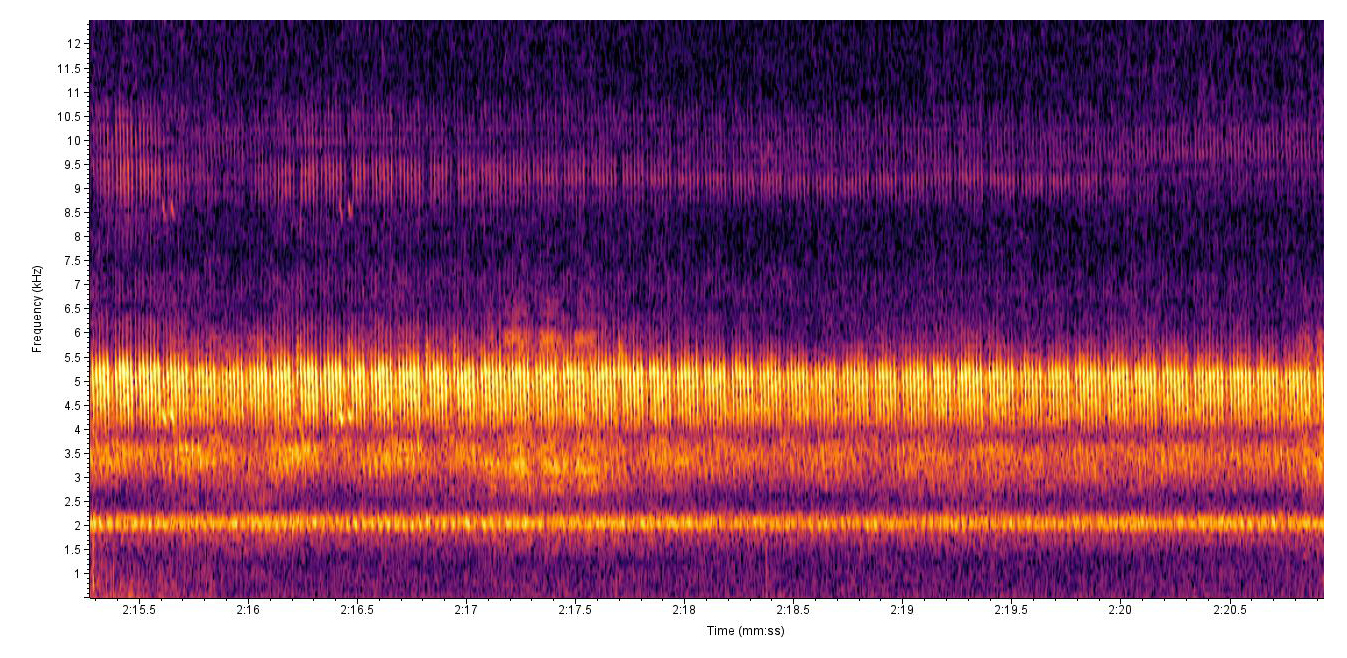Click the 1 kHz frequency axis label

[76, 574]
